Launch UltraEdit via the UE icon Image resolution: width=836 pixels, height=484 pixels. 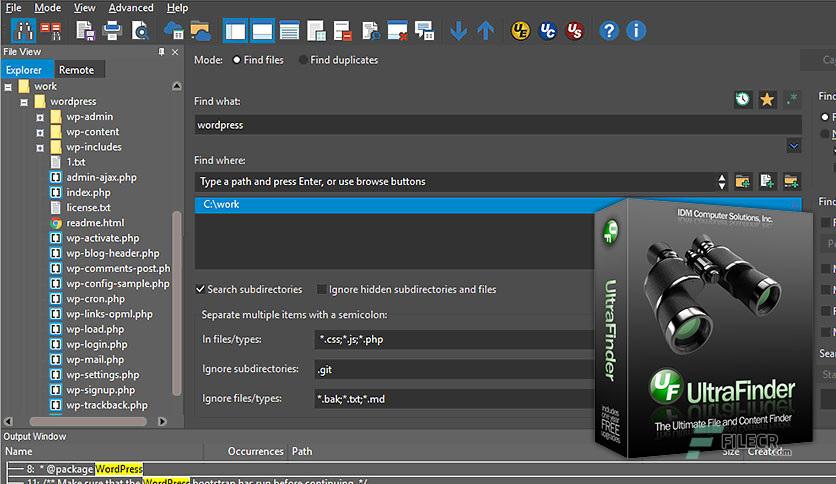520,31
